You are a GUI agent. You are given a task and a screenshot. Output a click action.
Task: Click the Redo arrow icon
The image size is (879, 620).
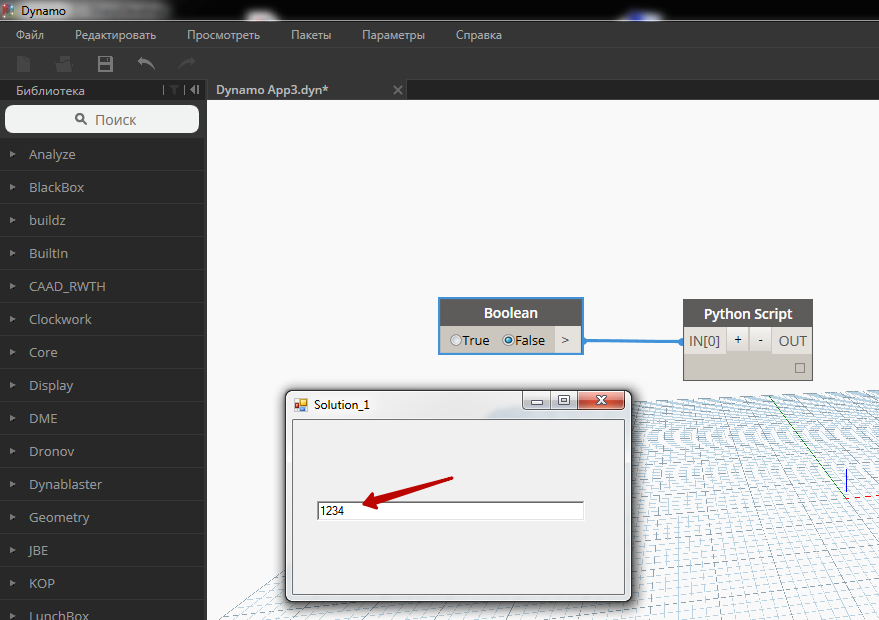pyautogui.click(x=186, y=64)
